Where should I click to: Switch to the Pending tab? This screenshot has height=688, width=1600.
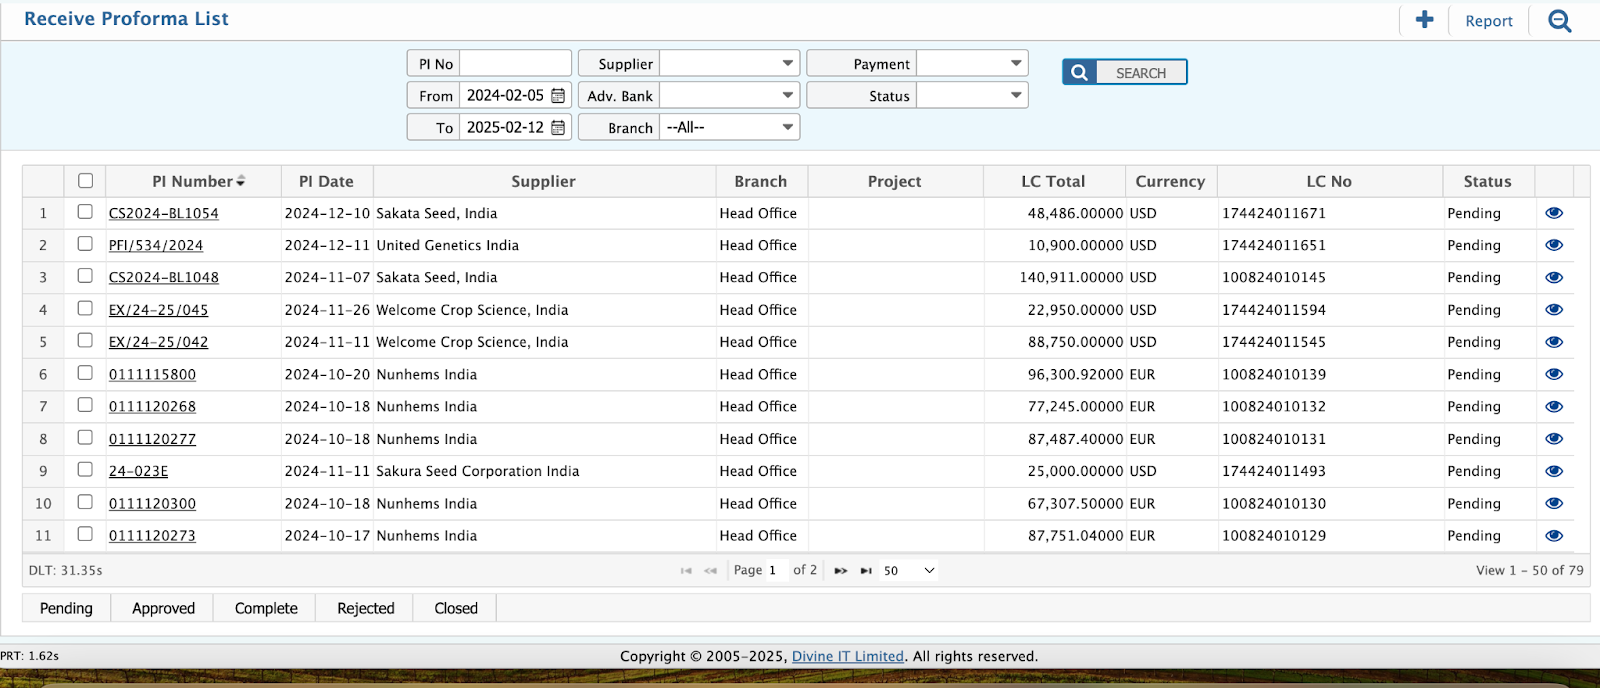coord(66,608)
